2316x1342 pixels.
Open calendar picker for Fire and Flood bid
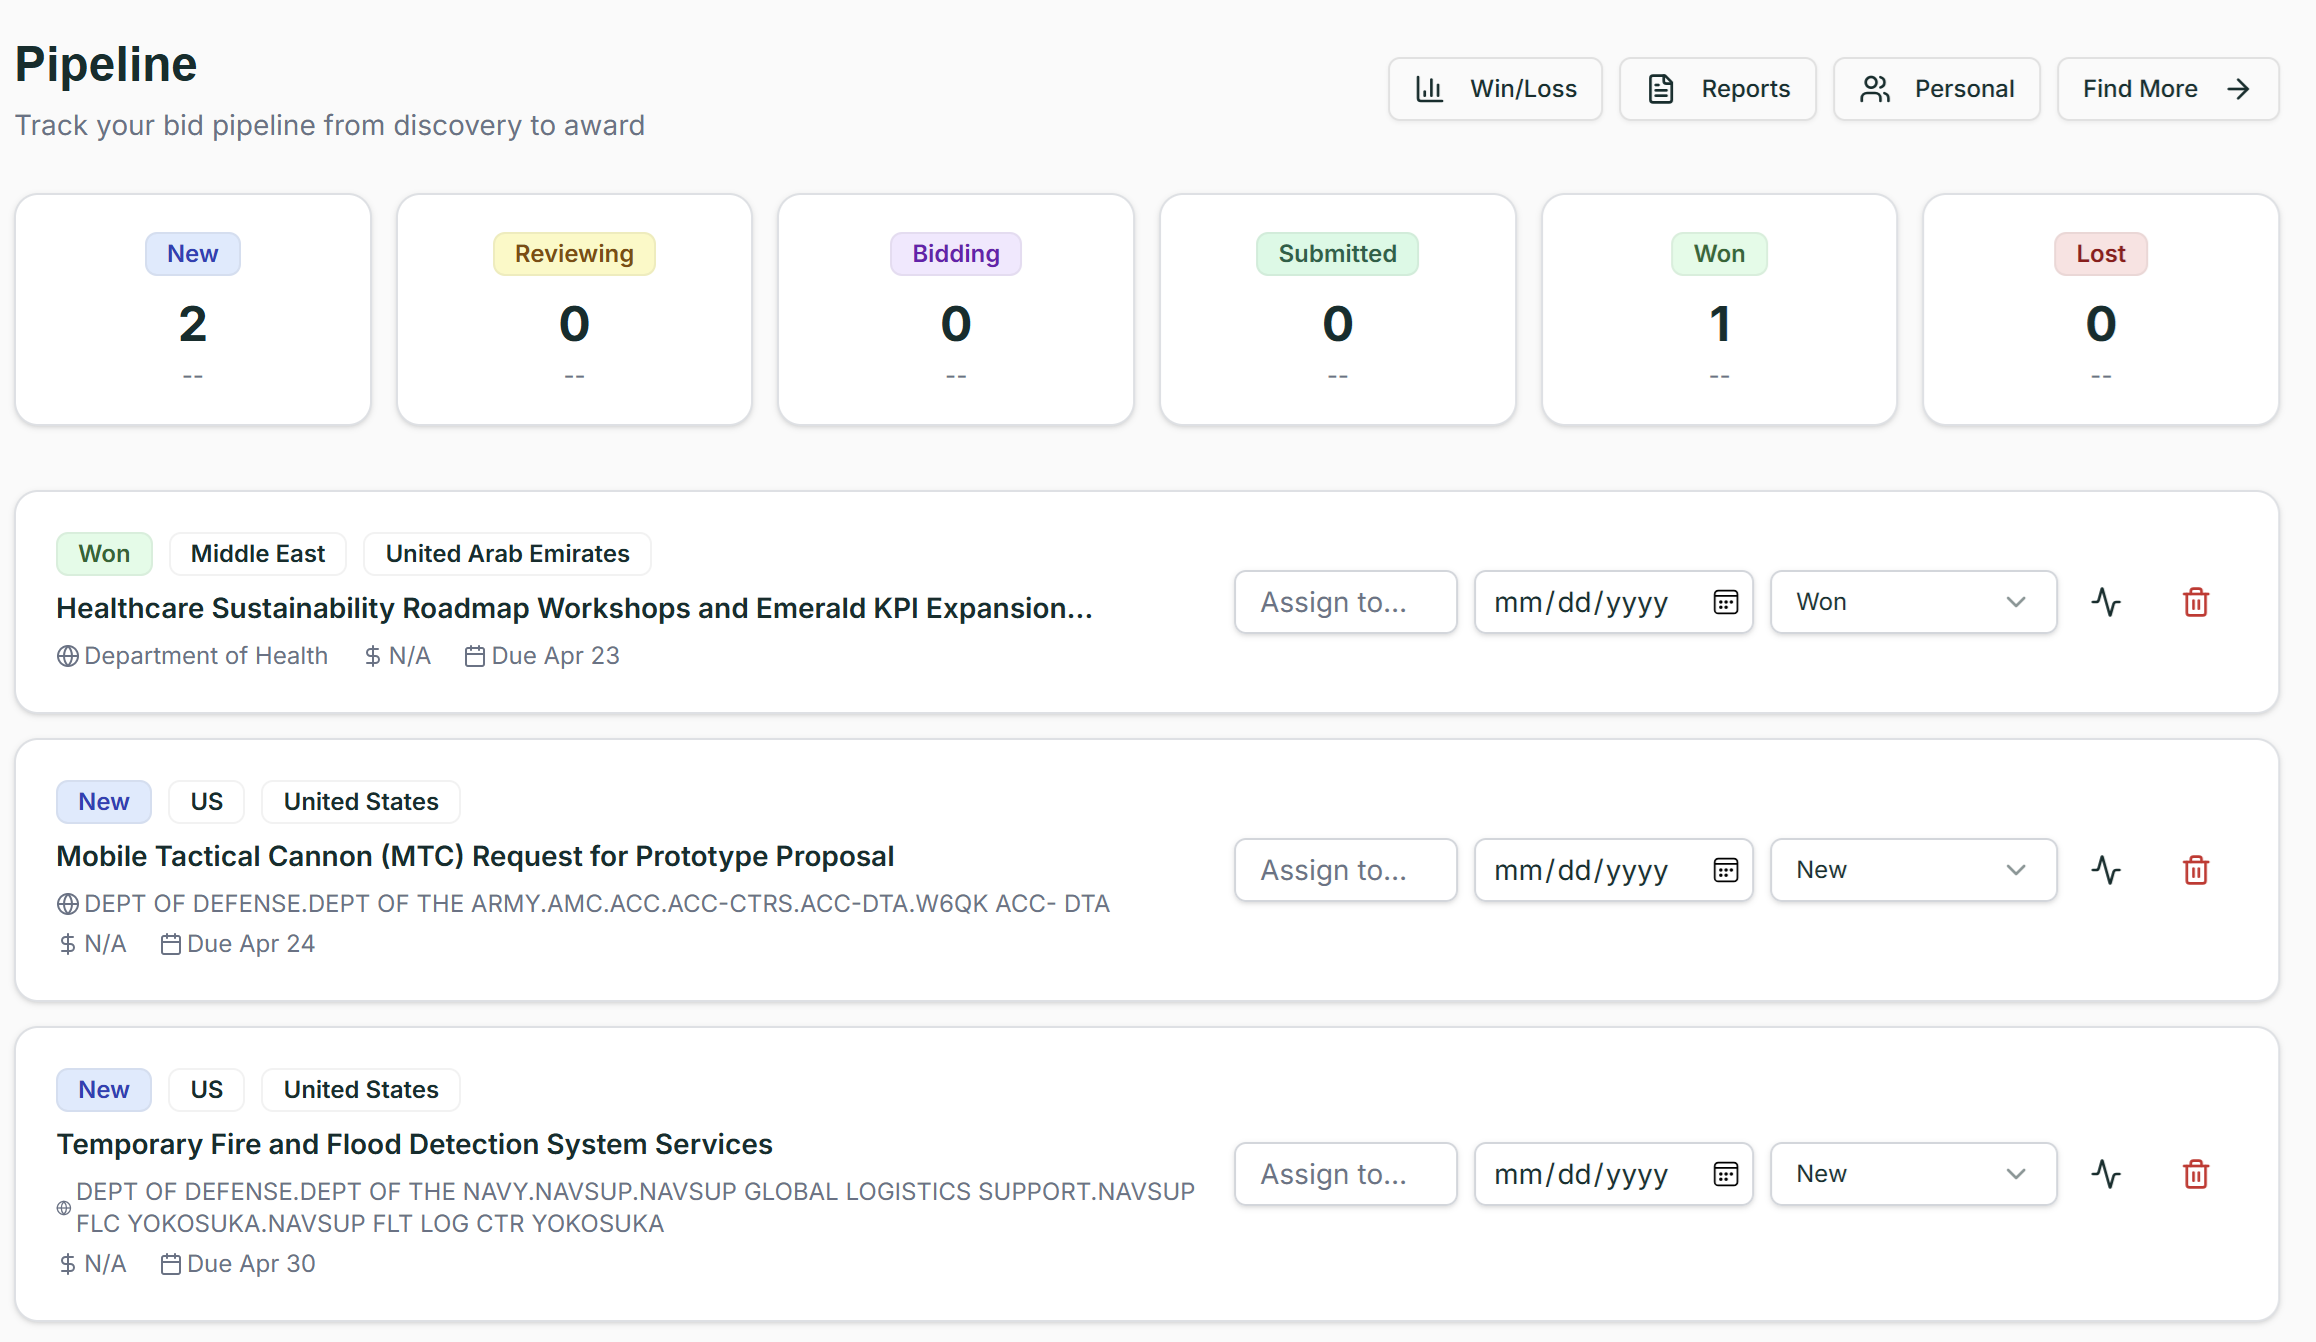point(1725,1174)
